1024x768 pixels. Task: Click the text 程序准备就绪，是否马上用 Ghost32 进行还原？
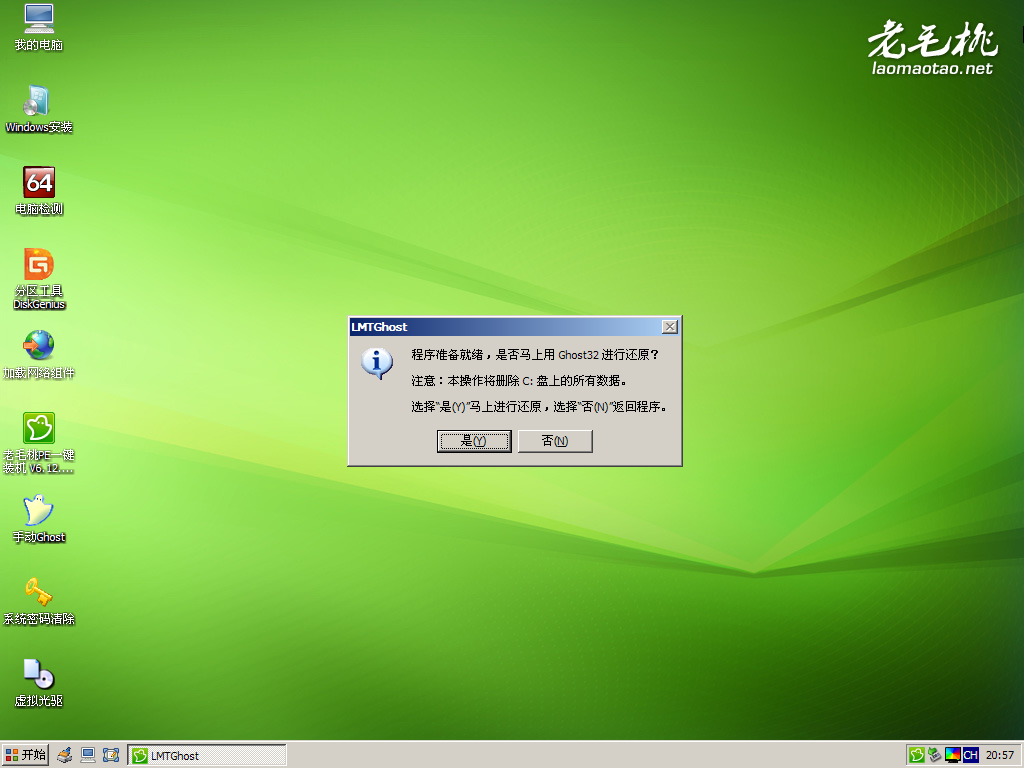(x=535, y=355)
